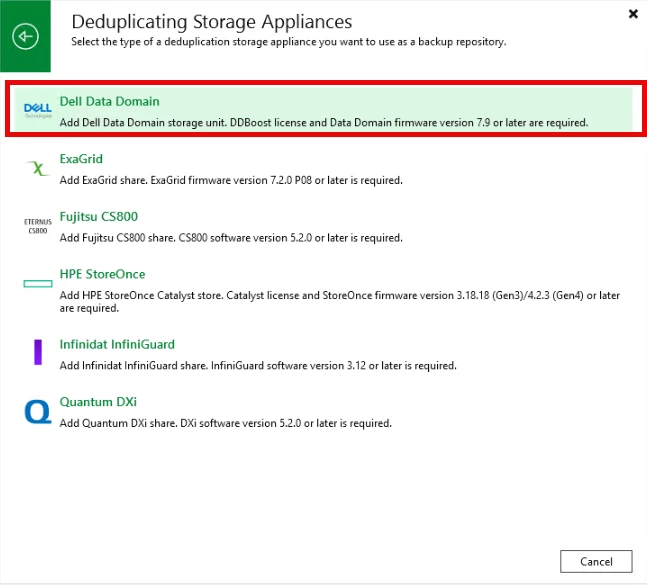Click the Quantum DXi software version text
Image resolution: width=647 pixels, height=585 pixels.
click(226, 423)
